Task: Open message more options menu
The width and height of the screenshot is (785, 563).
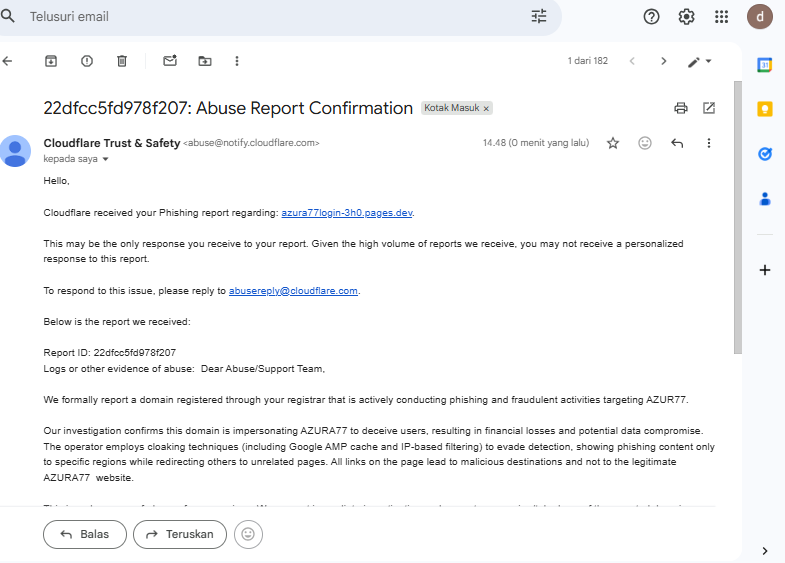Action: coord(708,143)
